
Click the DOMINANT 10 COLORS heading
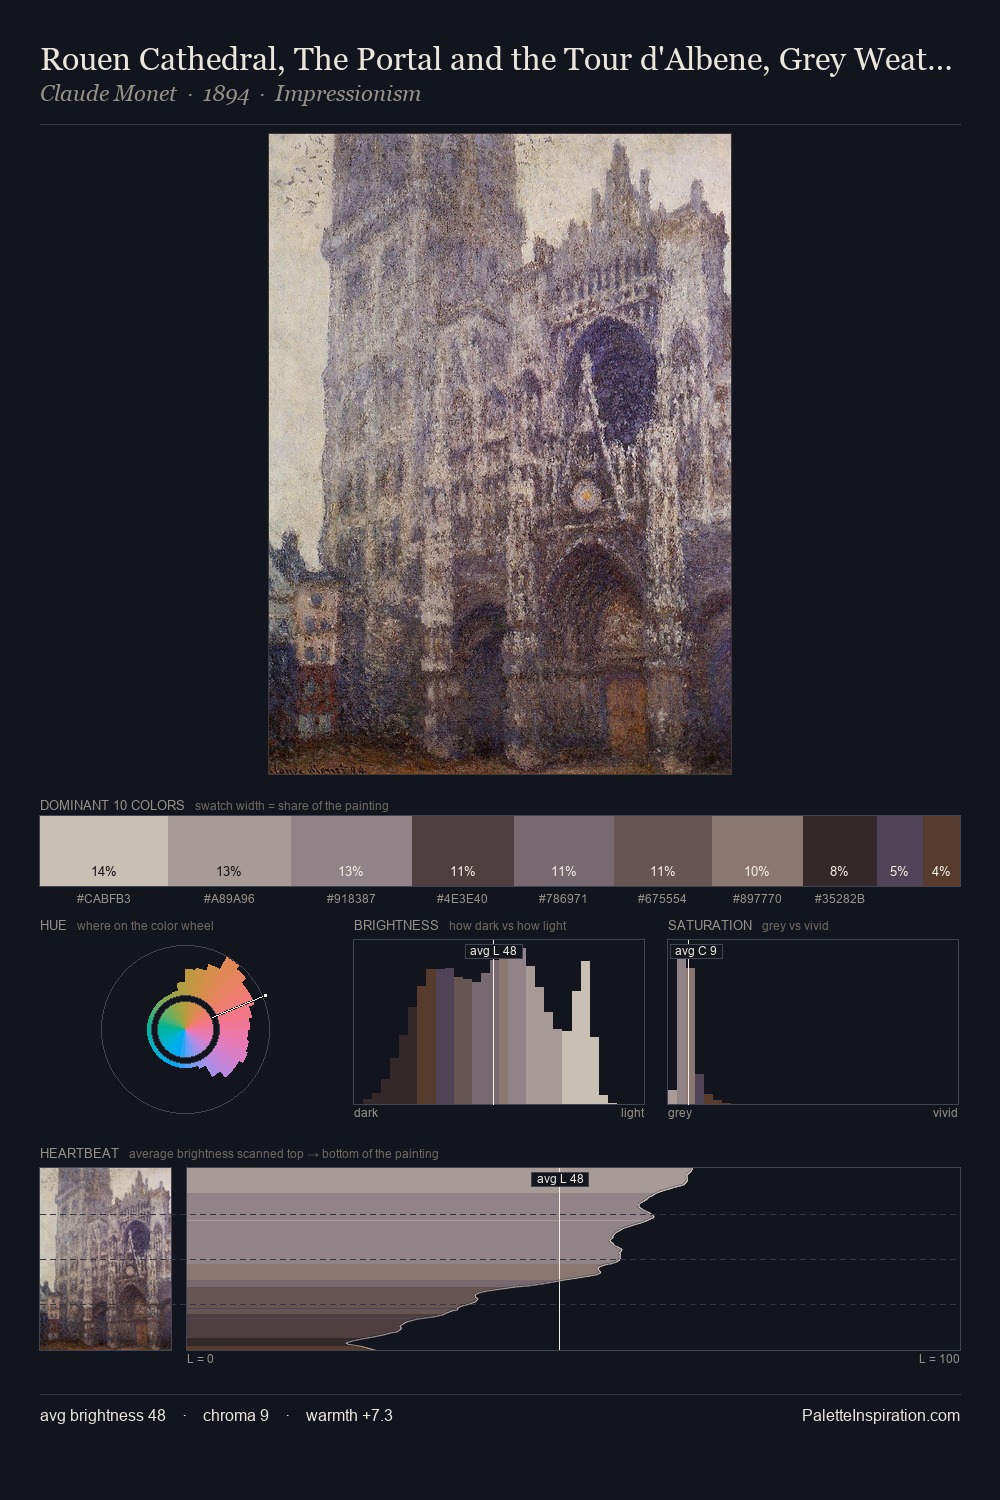[112, 805]
